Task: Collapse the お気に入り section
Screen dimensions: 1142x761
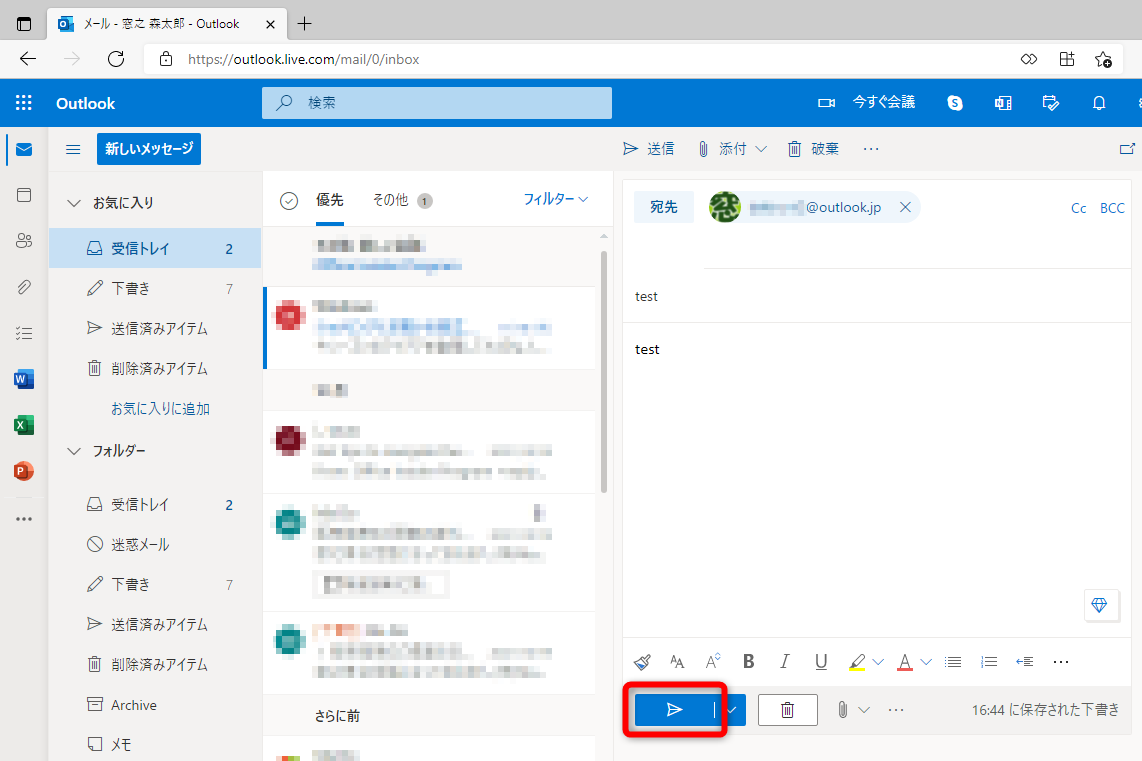Action: tap(73, 201)
